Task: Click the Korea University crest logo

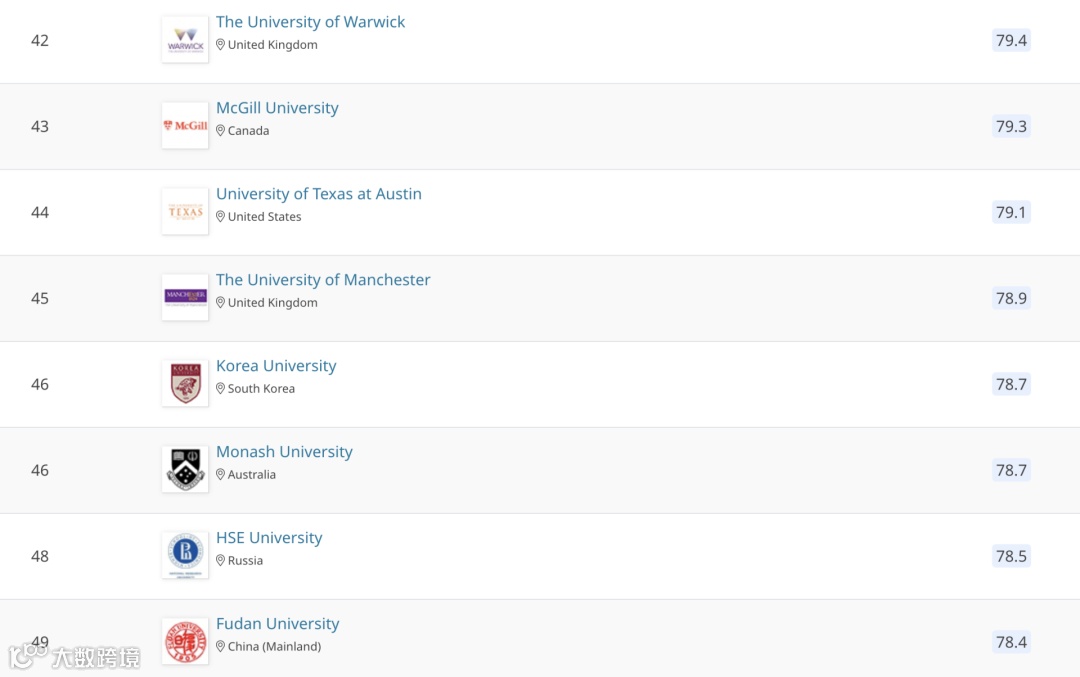Action: pyautogui.click(x=185, y=384)
